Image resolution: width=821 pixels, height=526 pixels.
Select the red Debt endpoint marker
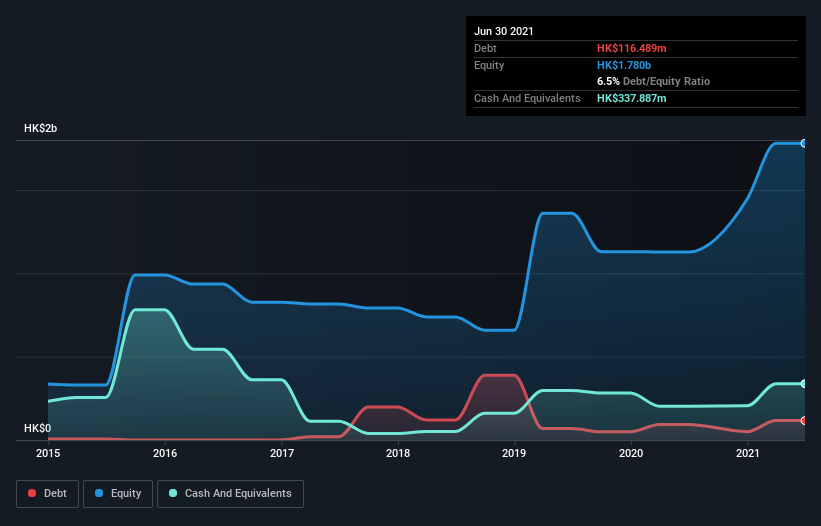click(x=804, y=420)
